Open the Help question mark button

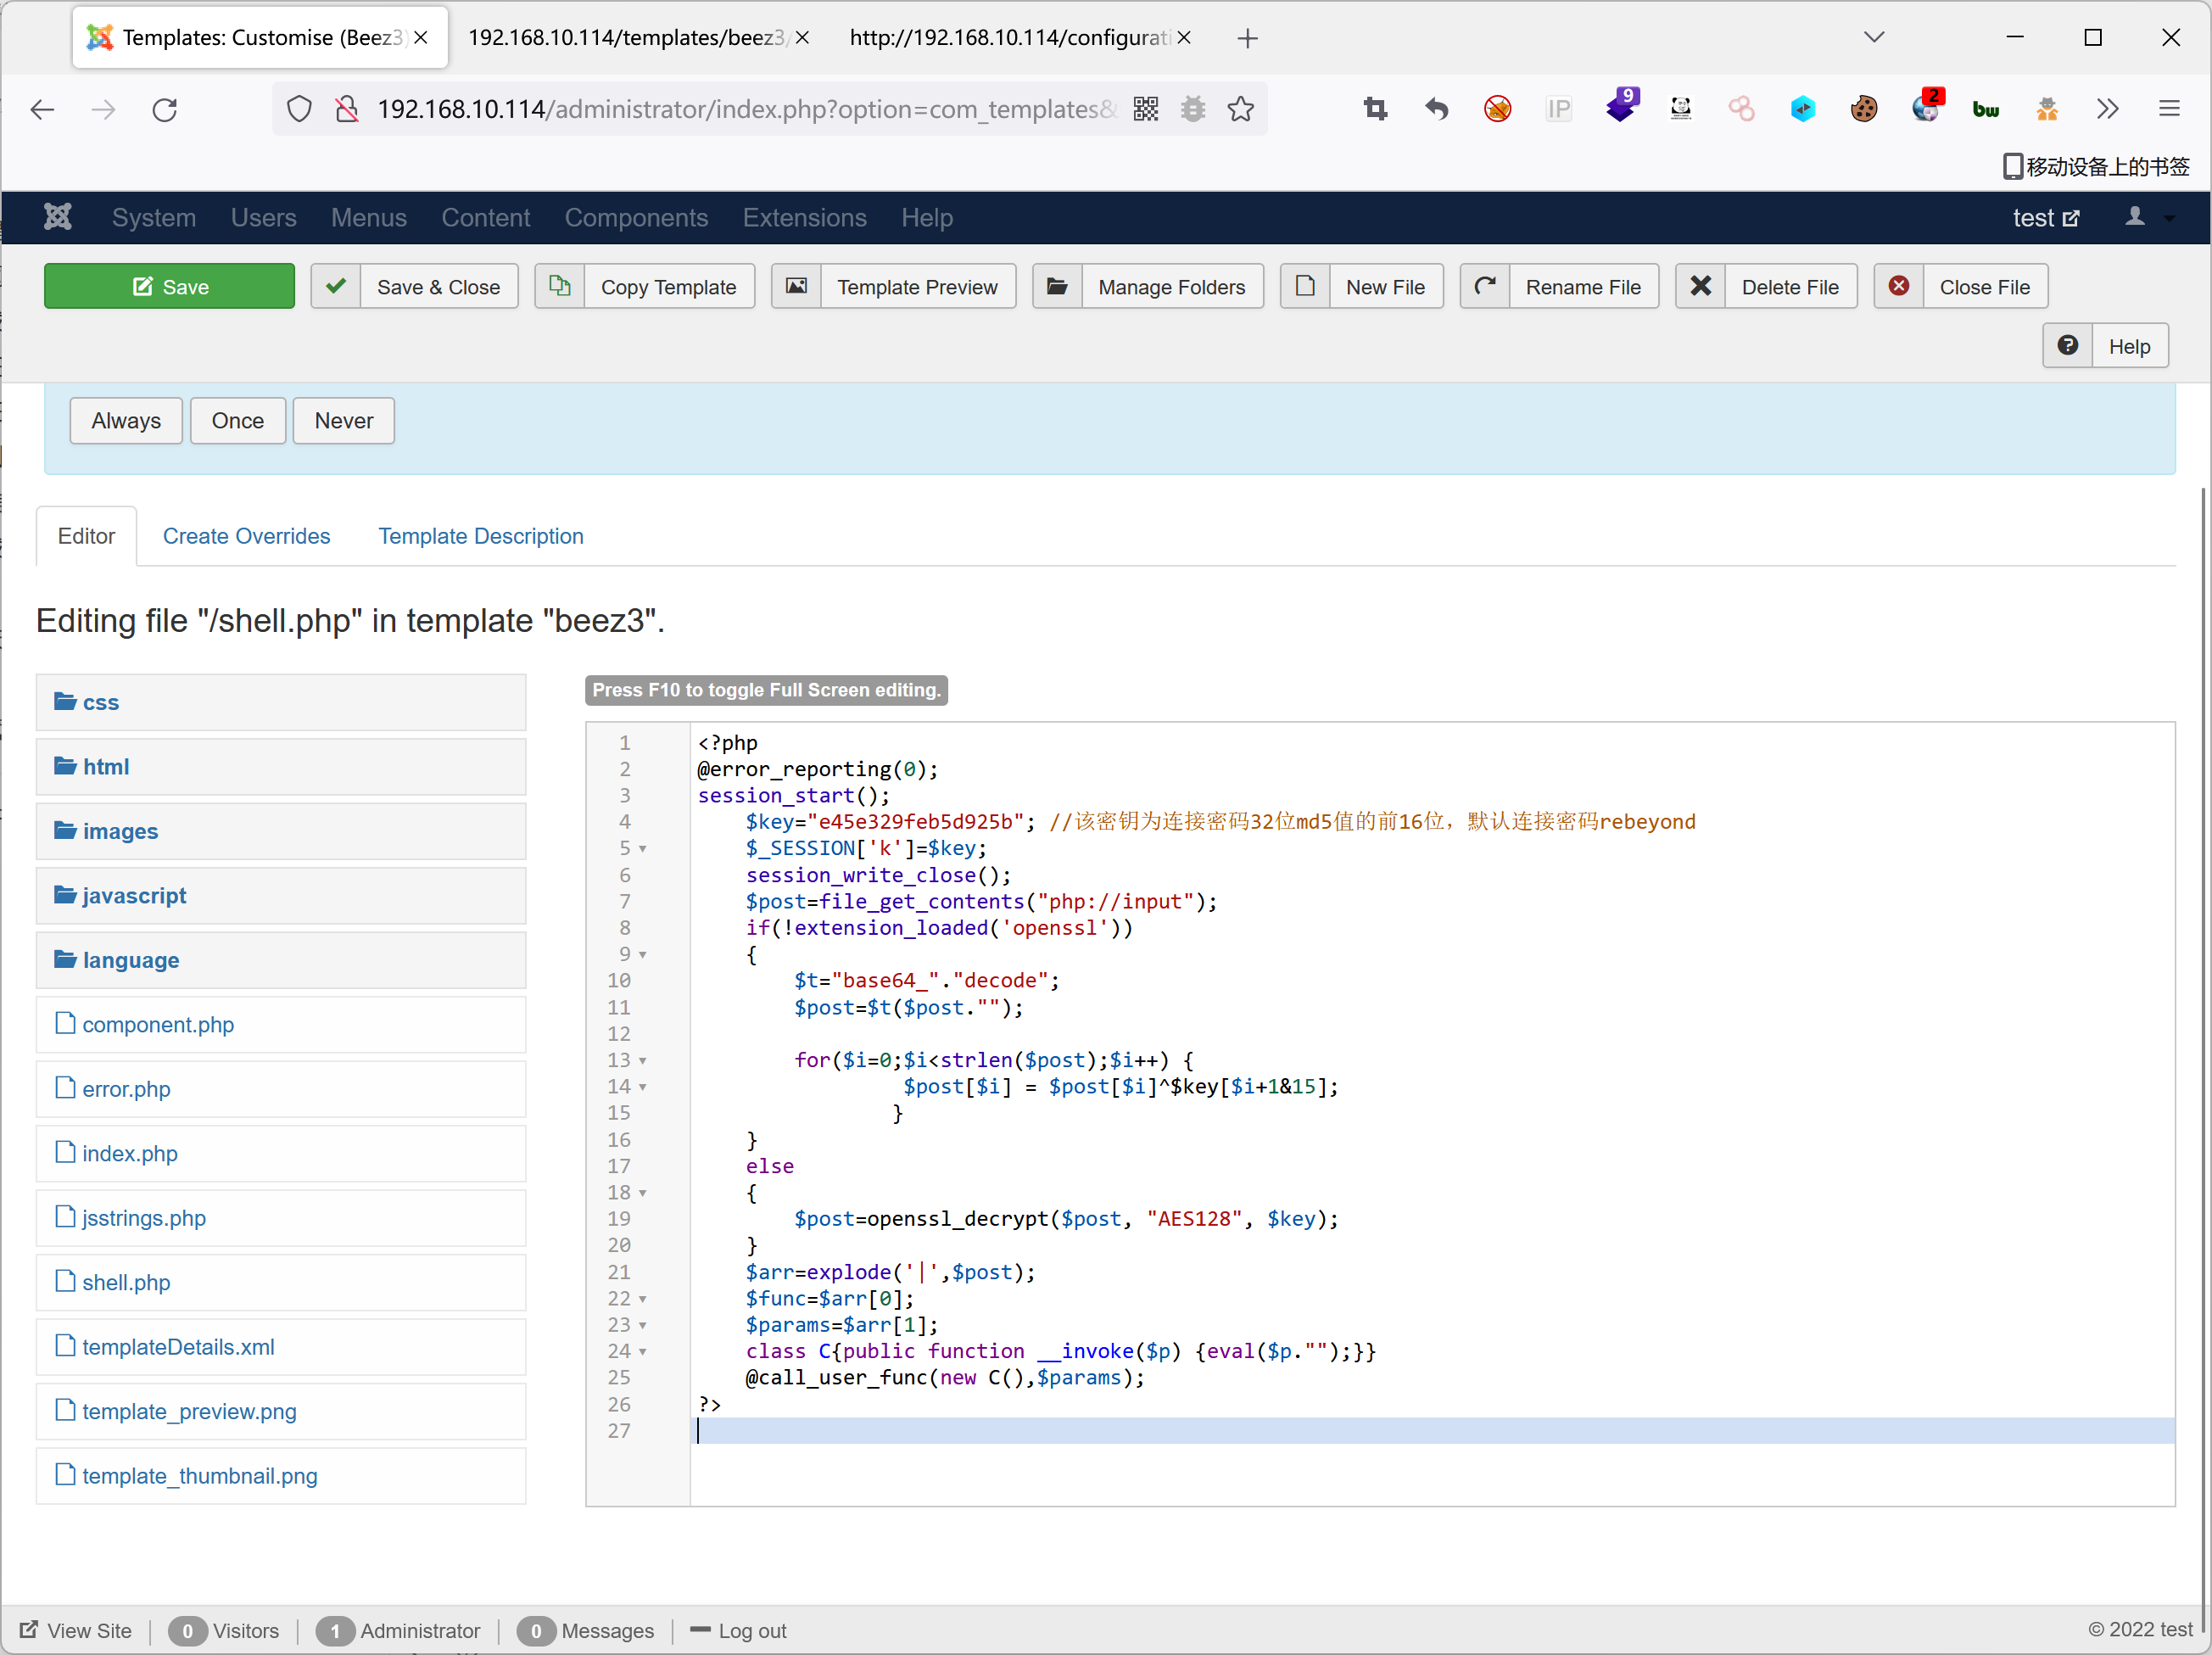pyautogui.click(x=2067, y=346)
